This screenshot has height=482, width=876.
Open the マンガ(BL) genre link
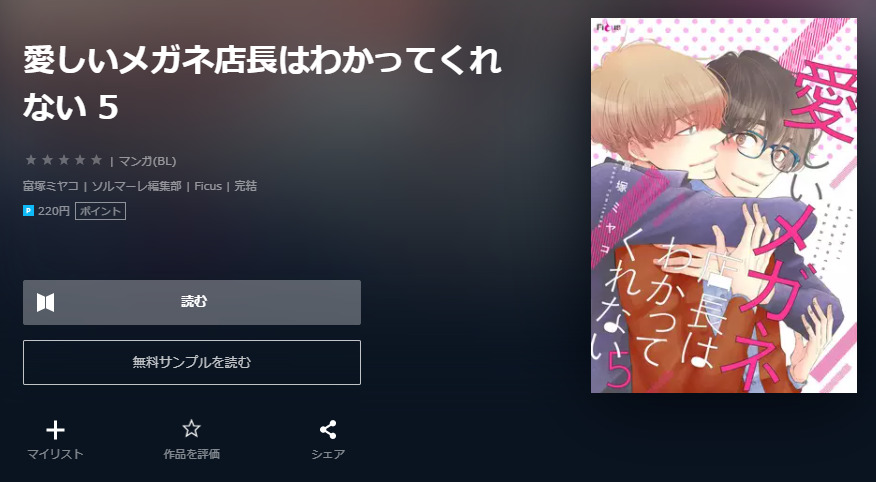coord(147,161)
